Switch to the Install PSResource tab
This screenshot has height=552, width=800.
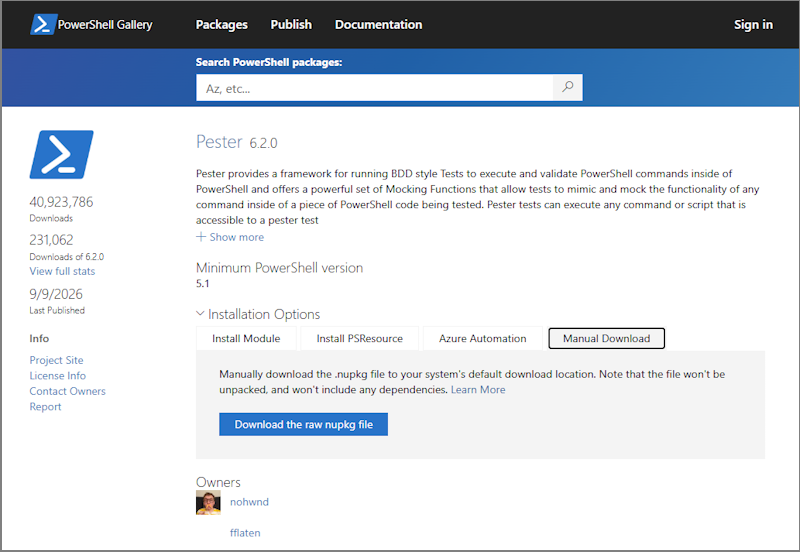(359, 338)
